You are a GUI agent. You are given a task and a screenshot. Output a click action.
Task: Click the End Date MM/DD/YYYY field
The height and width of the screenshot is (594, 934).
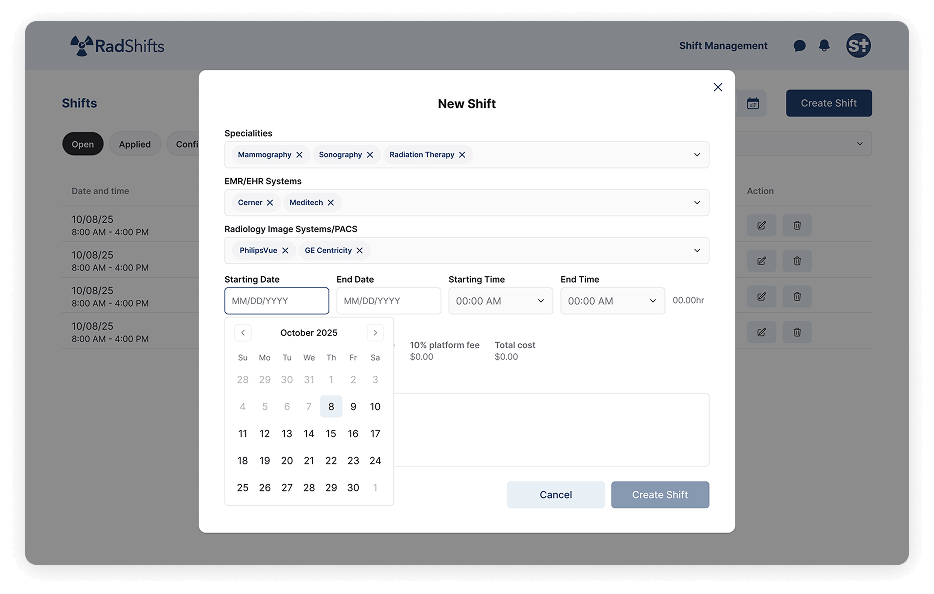click(x=388, y=300)
